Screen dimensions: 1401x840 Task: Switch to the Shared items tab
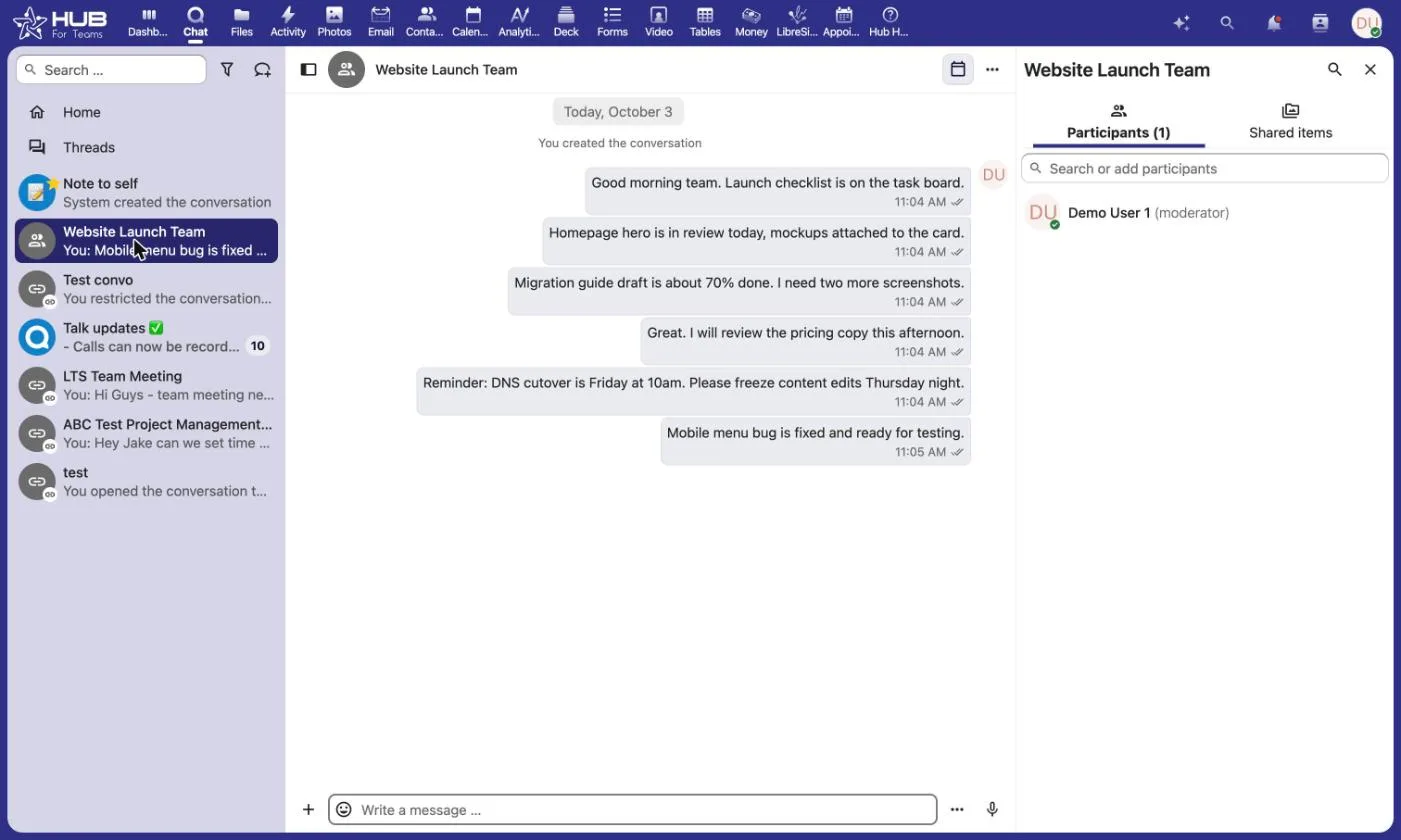pos(1290,122)
